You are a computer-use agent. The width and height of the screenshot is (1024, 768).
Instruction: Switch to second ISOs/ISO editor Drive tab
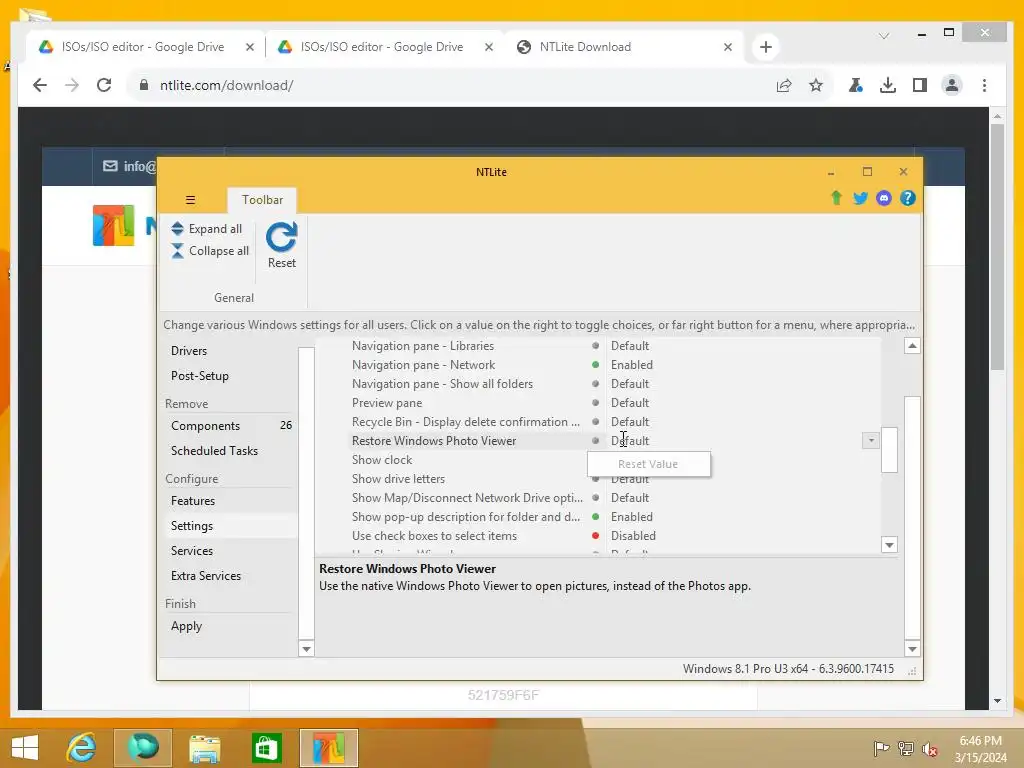382,47
